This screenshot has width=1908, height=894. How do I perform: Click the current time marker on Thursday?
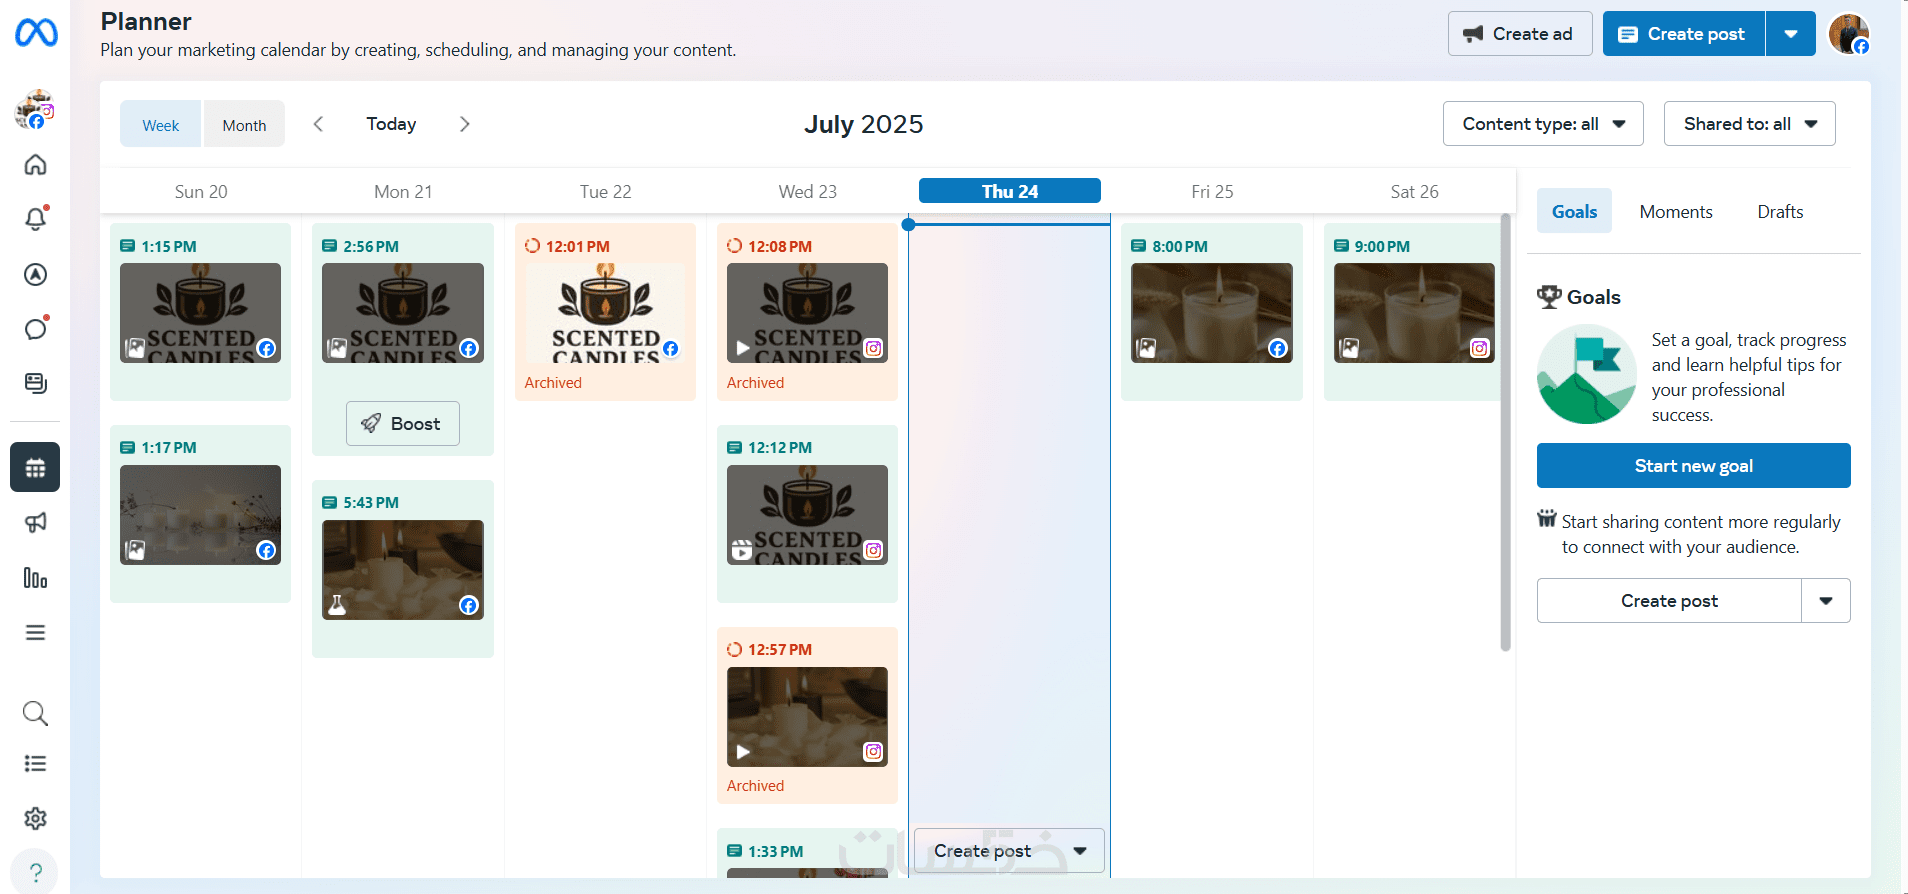908,224
